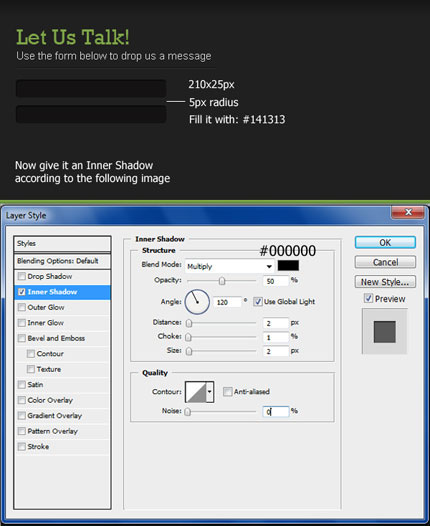Screen dimensions: 430x526
Task: Click the style preview thumbnail
Action: coord(385,332)
